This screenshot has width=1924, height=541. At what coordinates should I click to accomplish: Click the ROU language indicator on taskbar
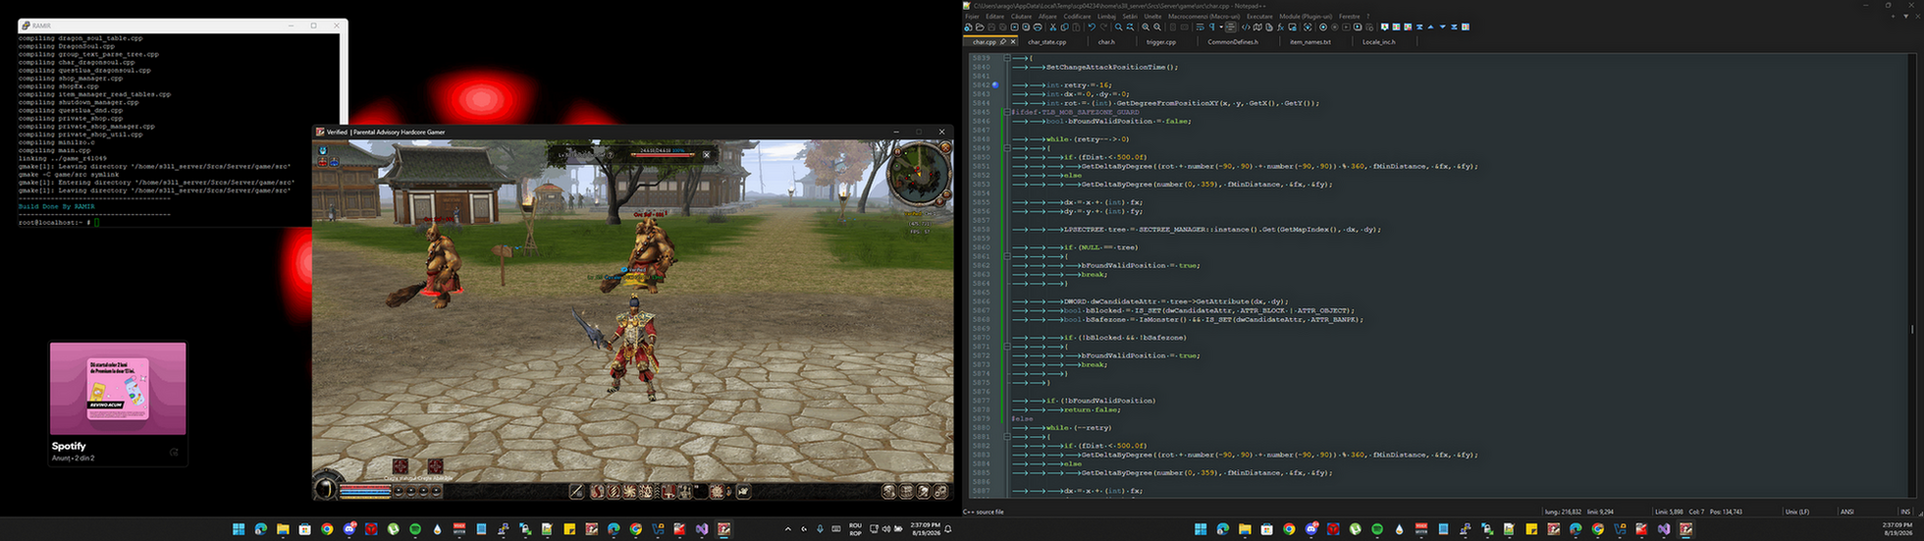pyautogui.click(x=855, y=529)
